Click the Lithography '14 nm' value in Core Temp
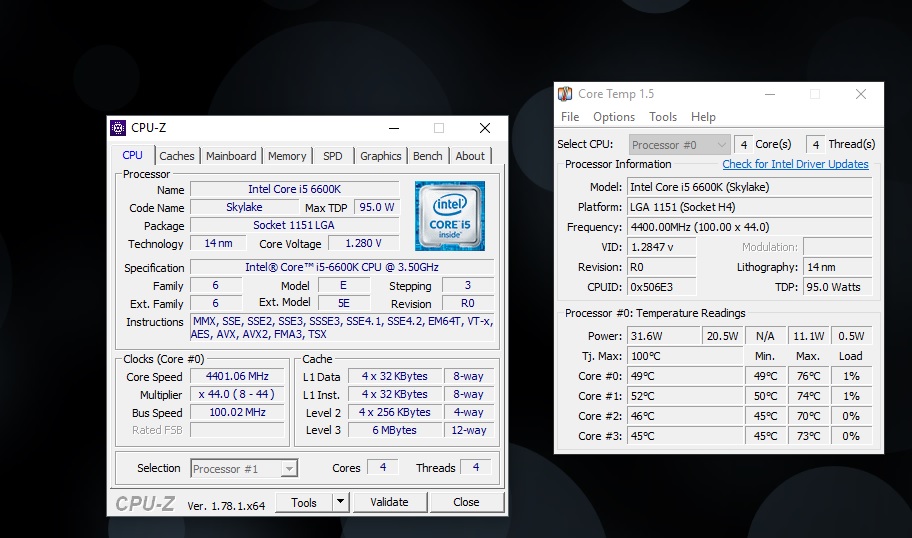The width and height of the screenshot is (912, 538). [838, 267]
